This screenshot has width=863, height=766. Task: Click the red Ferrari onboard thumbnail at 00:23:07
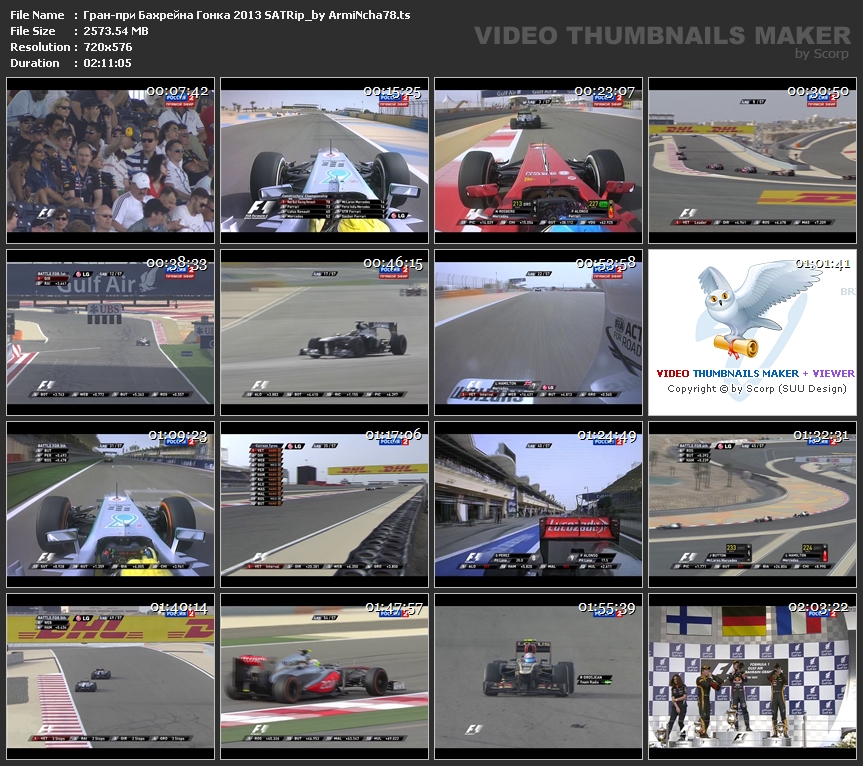(x=538, y=160)
